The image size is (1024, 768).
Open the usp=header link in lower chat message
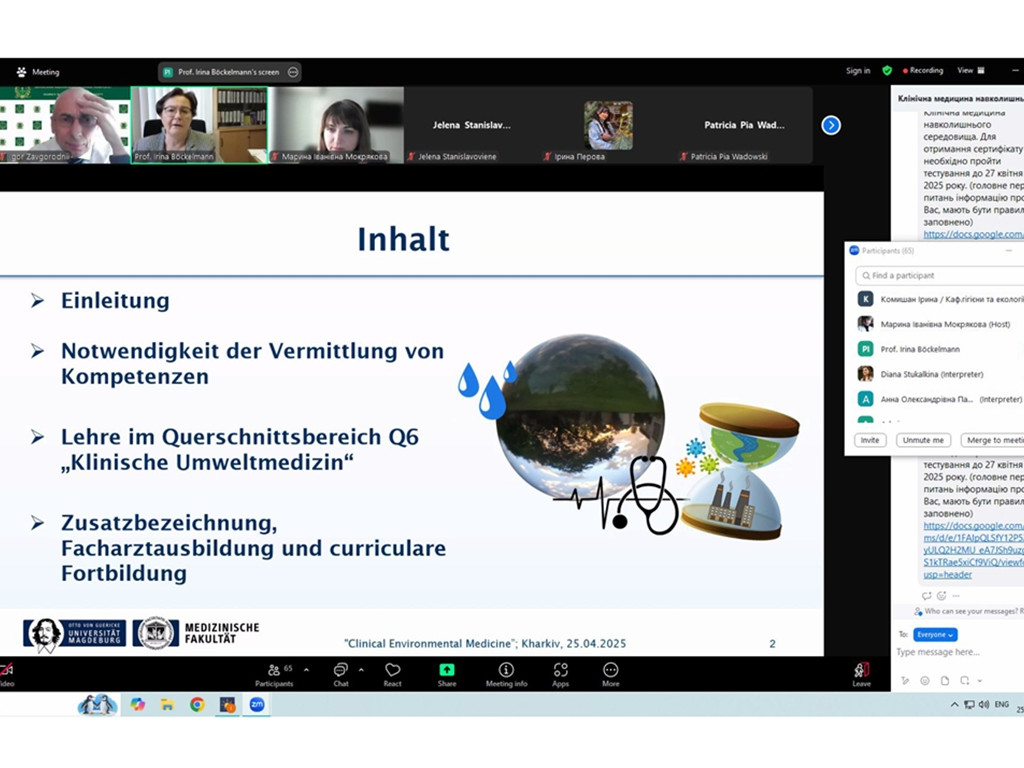pos(947,575)
